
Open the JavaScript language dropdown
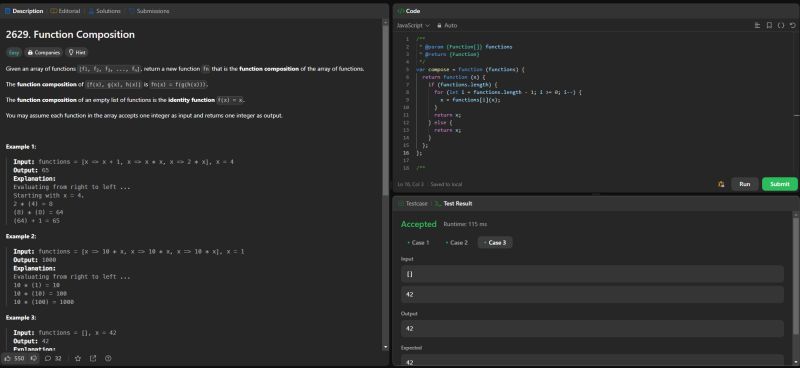coord(413,25)
